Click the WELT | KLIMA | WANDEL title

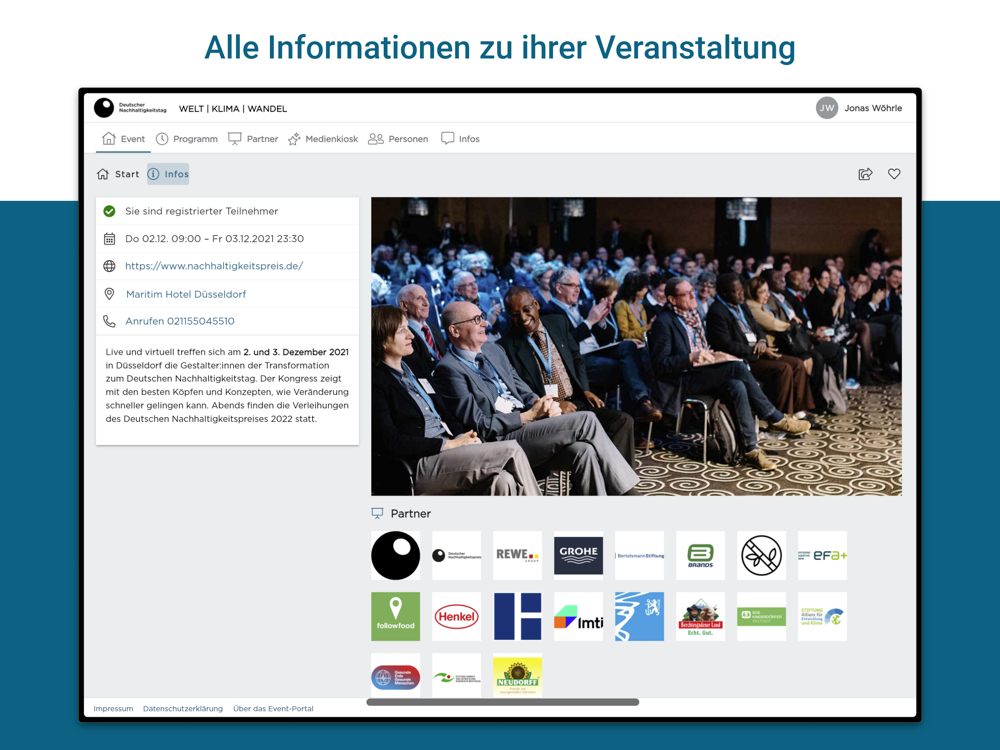233,108
